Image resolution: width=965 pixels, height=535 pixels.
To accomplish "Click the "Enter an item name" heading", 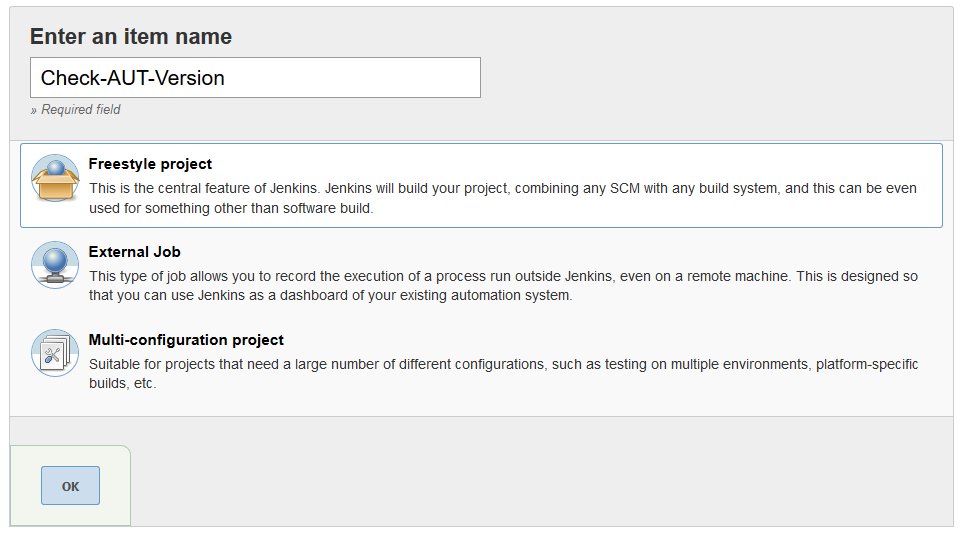I will [131, 36].
